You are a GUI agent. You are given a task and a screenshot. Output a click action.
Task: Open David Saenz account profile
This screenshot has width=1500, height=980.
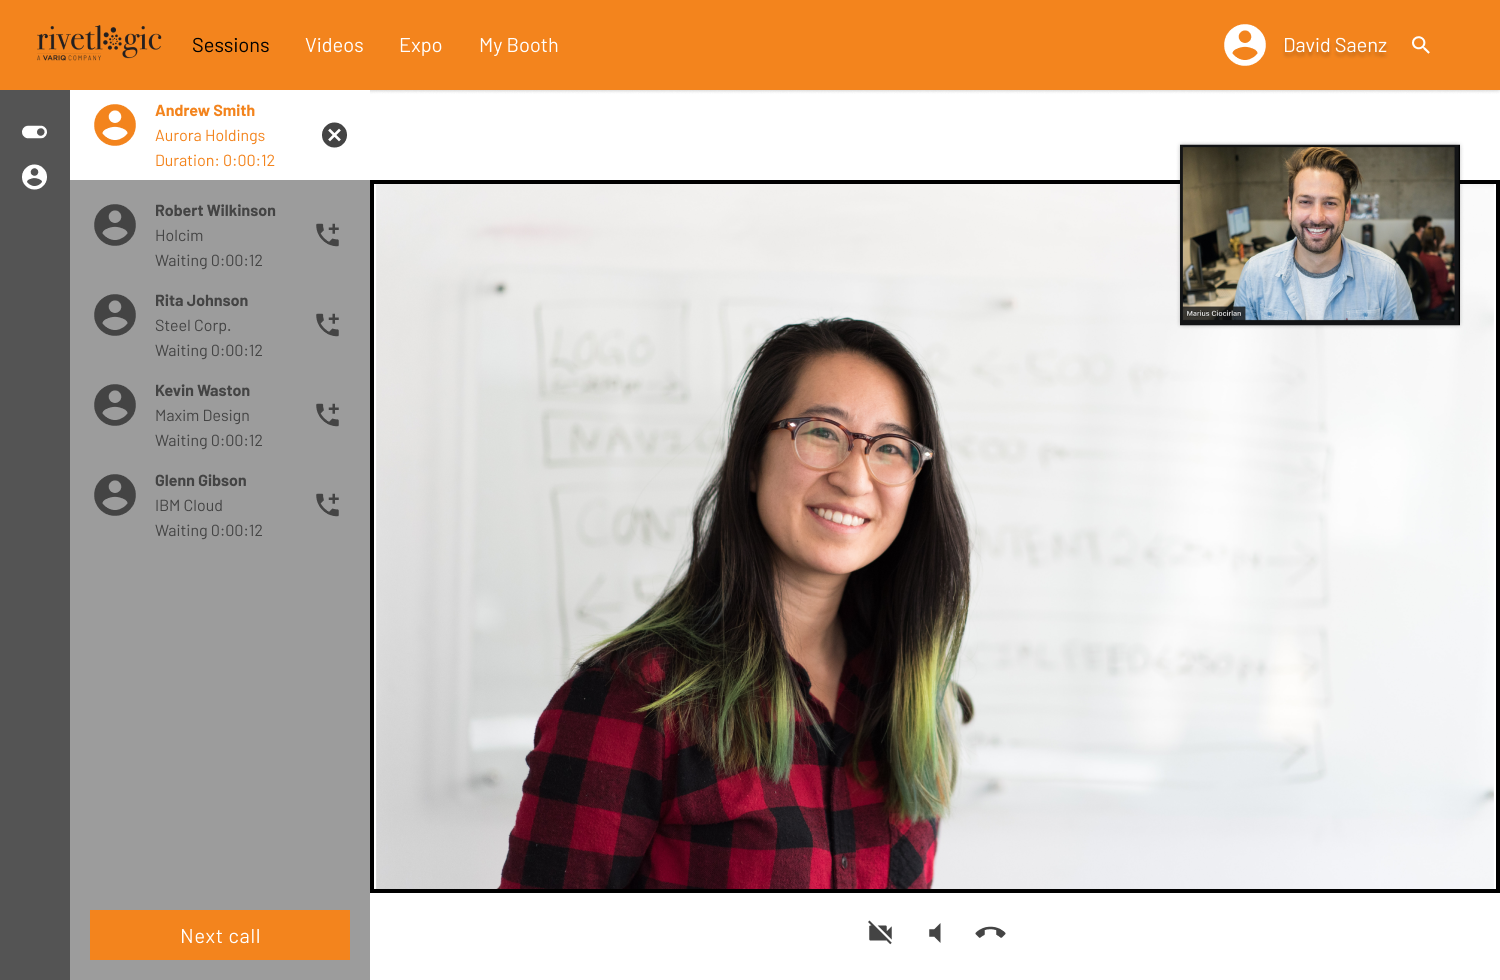pyautogui.click(x=1306, y=45)
